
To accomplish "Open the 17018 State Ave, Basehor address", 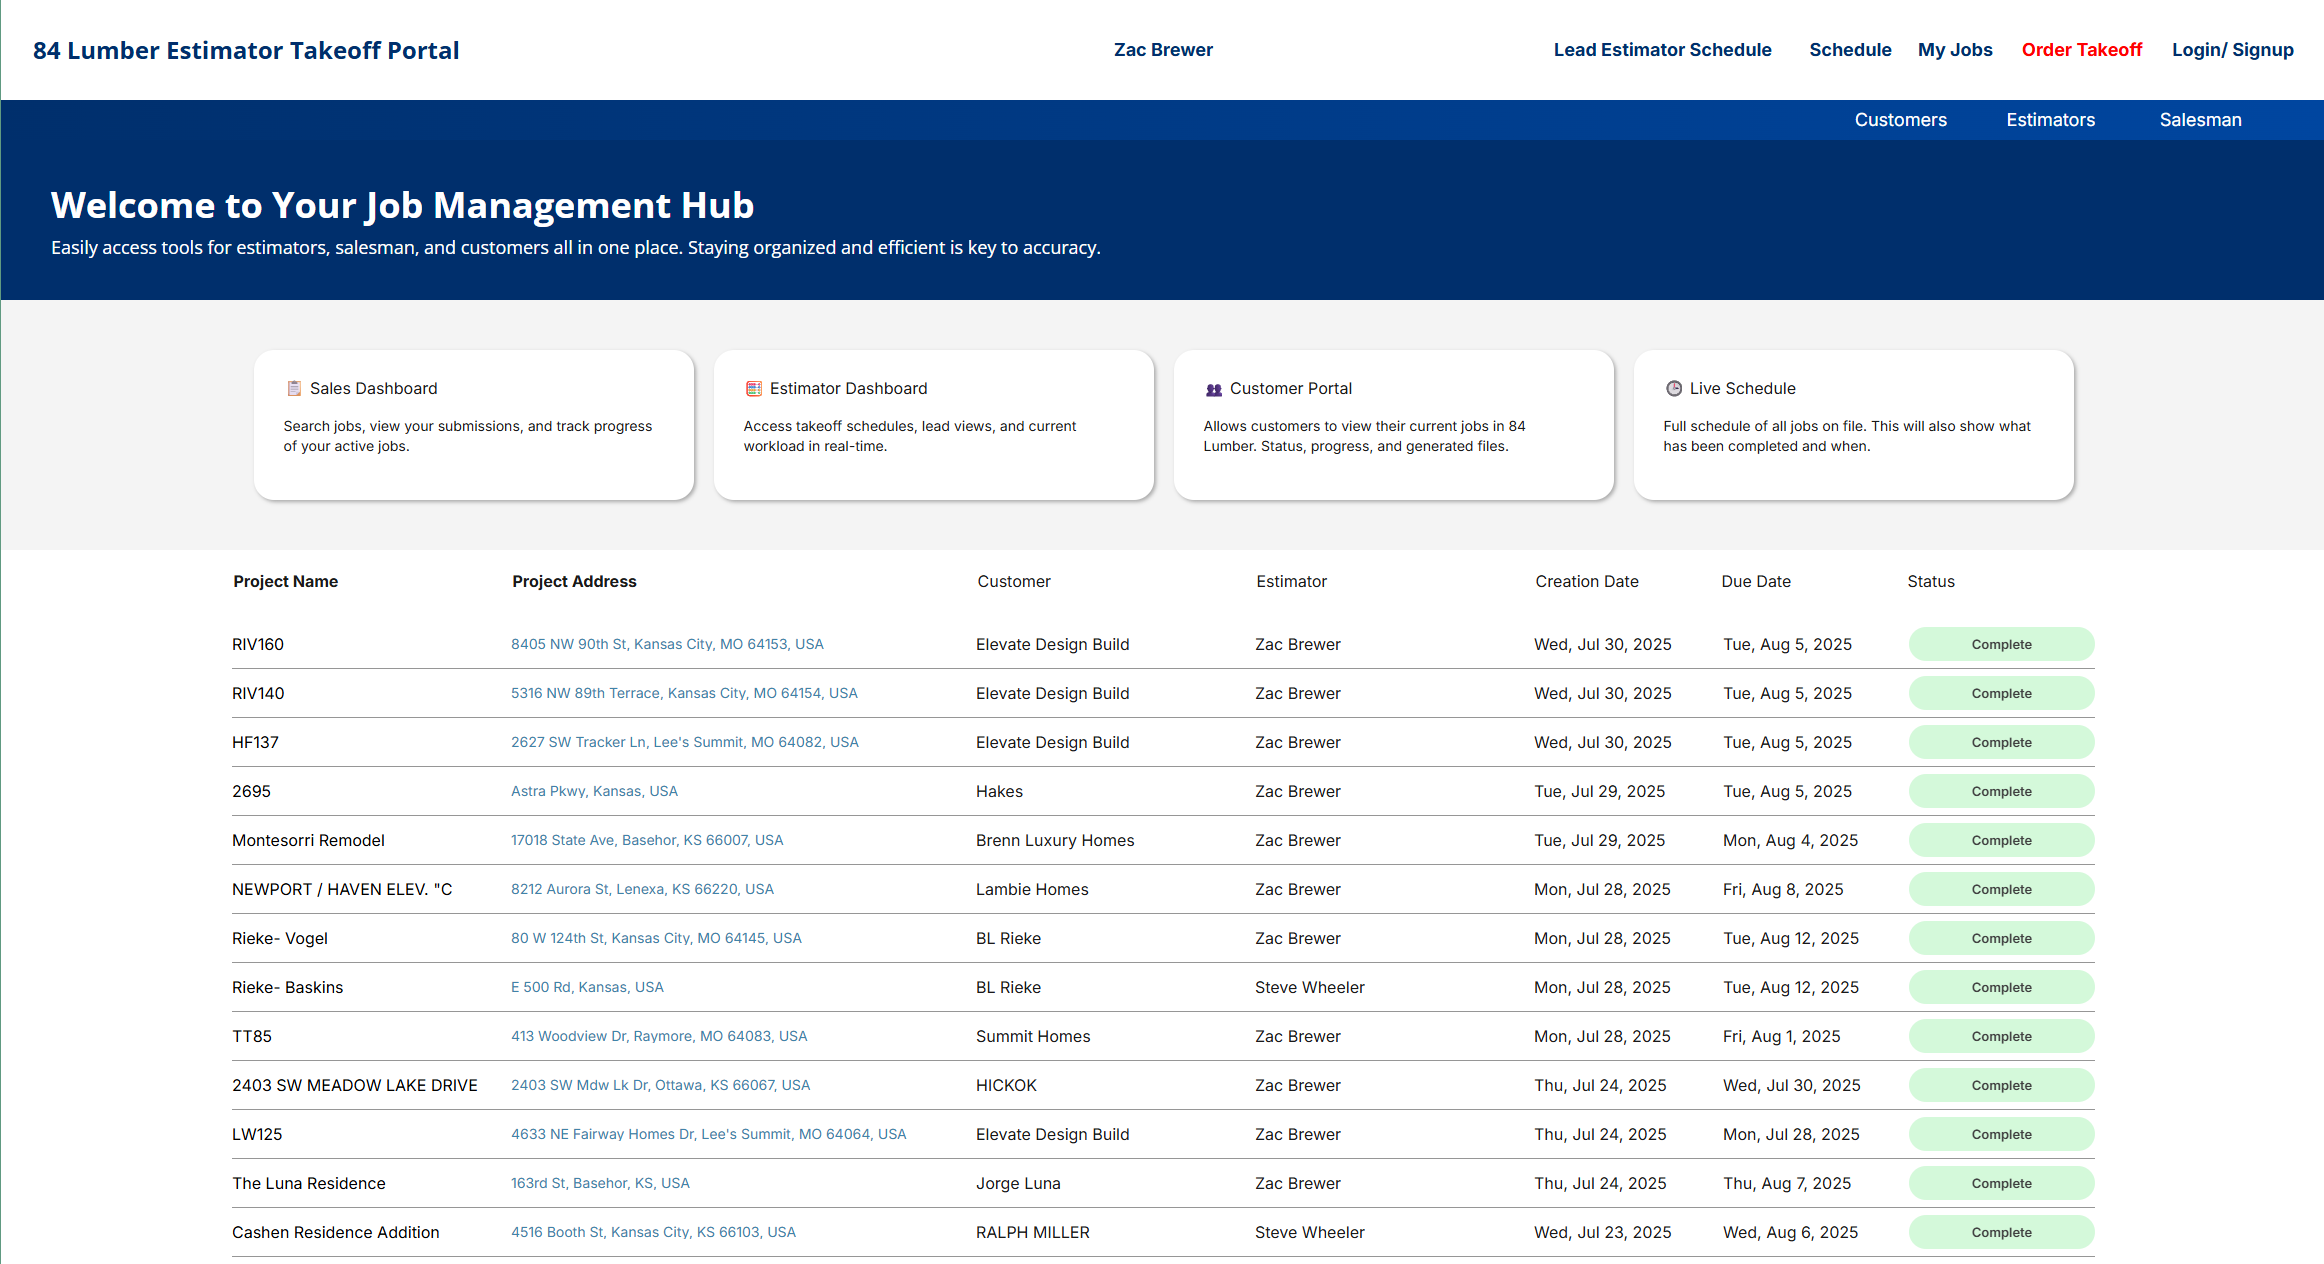I will [x=647, y=840].
